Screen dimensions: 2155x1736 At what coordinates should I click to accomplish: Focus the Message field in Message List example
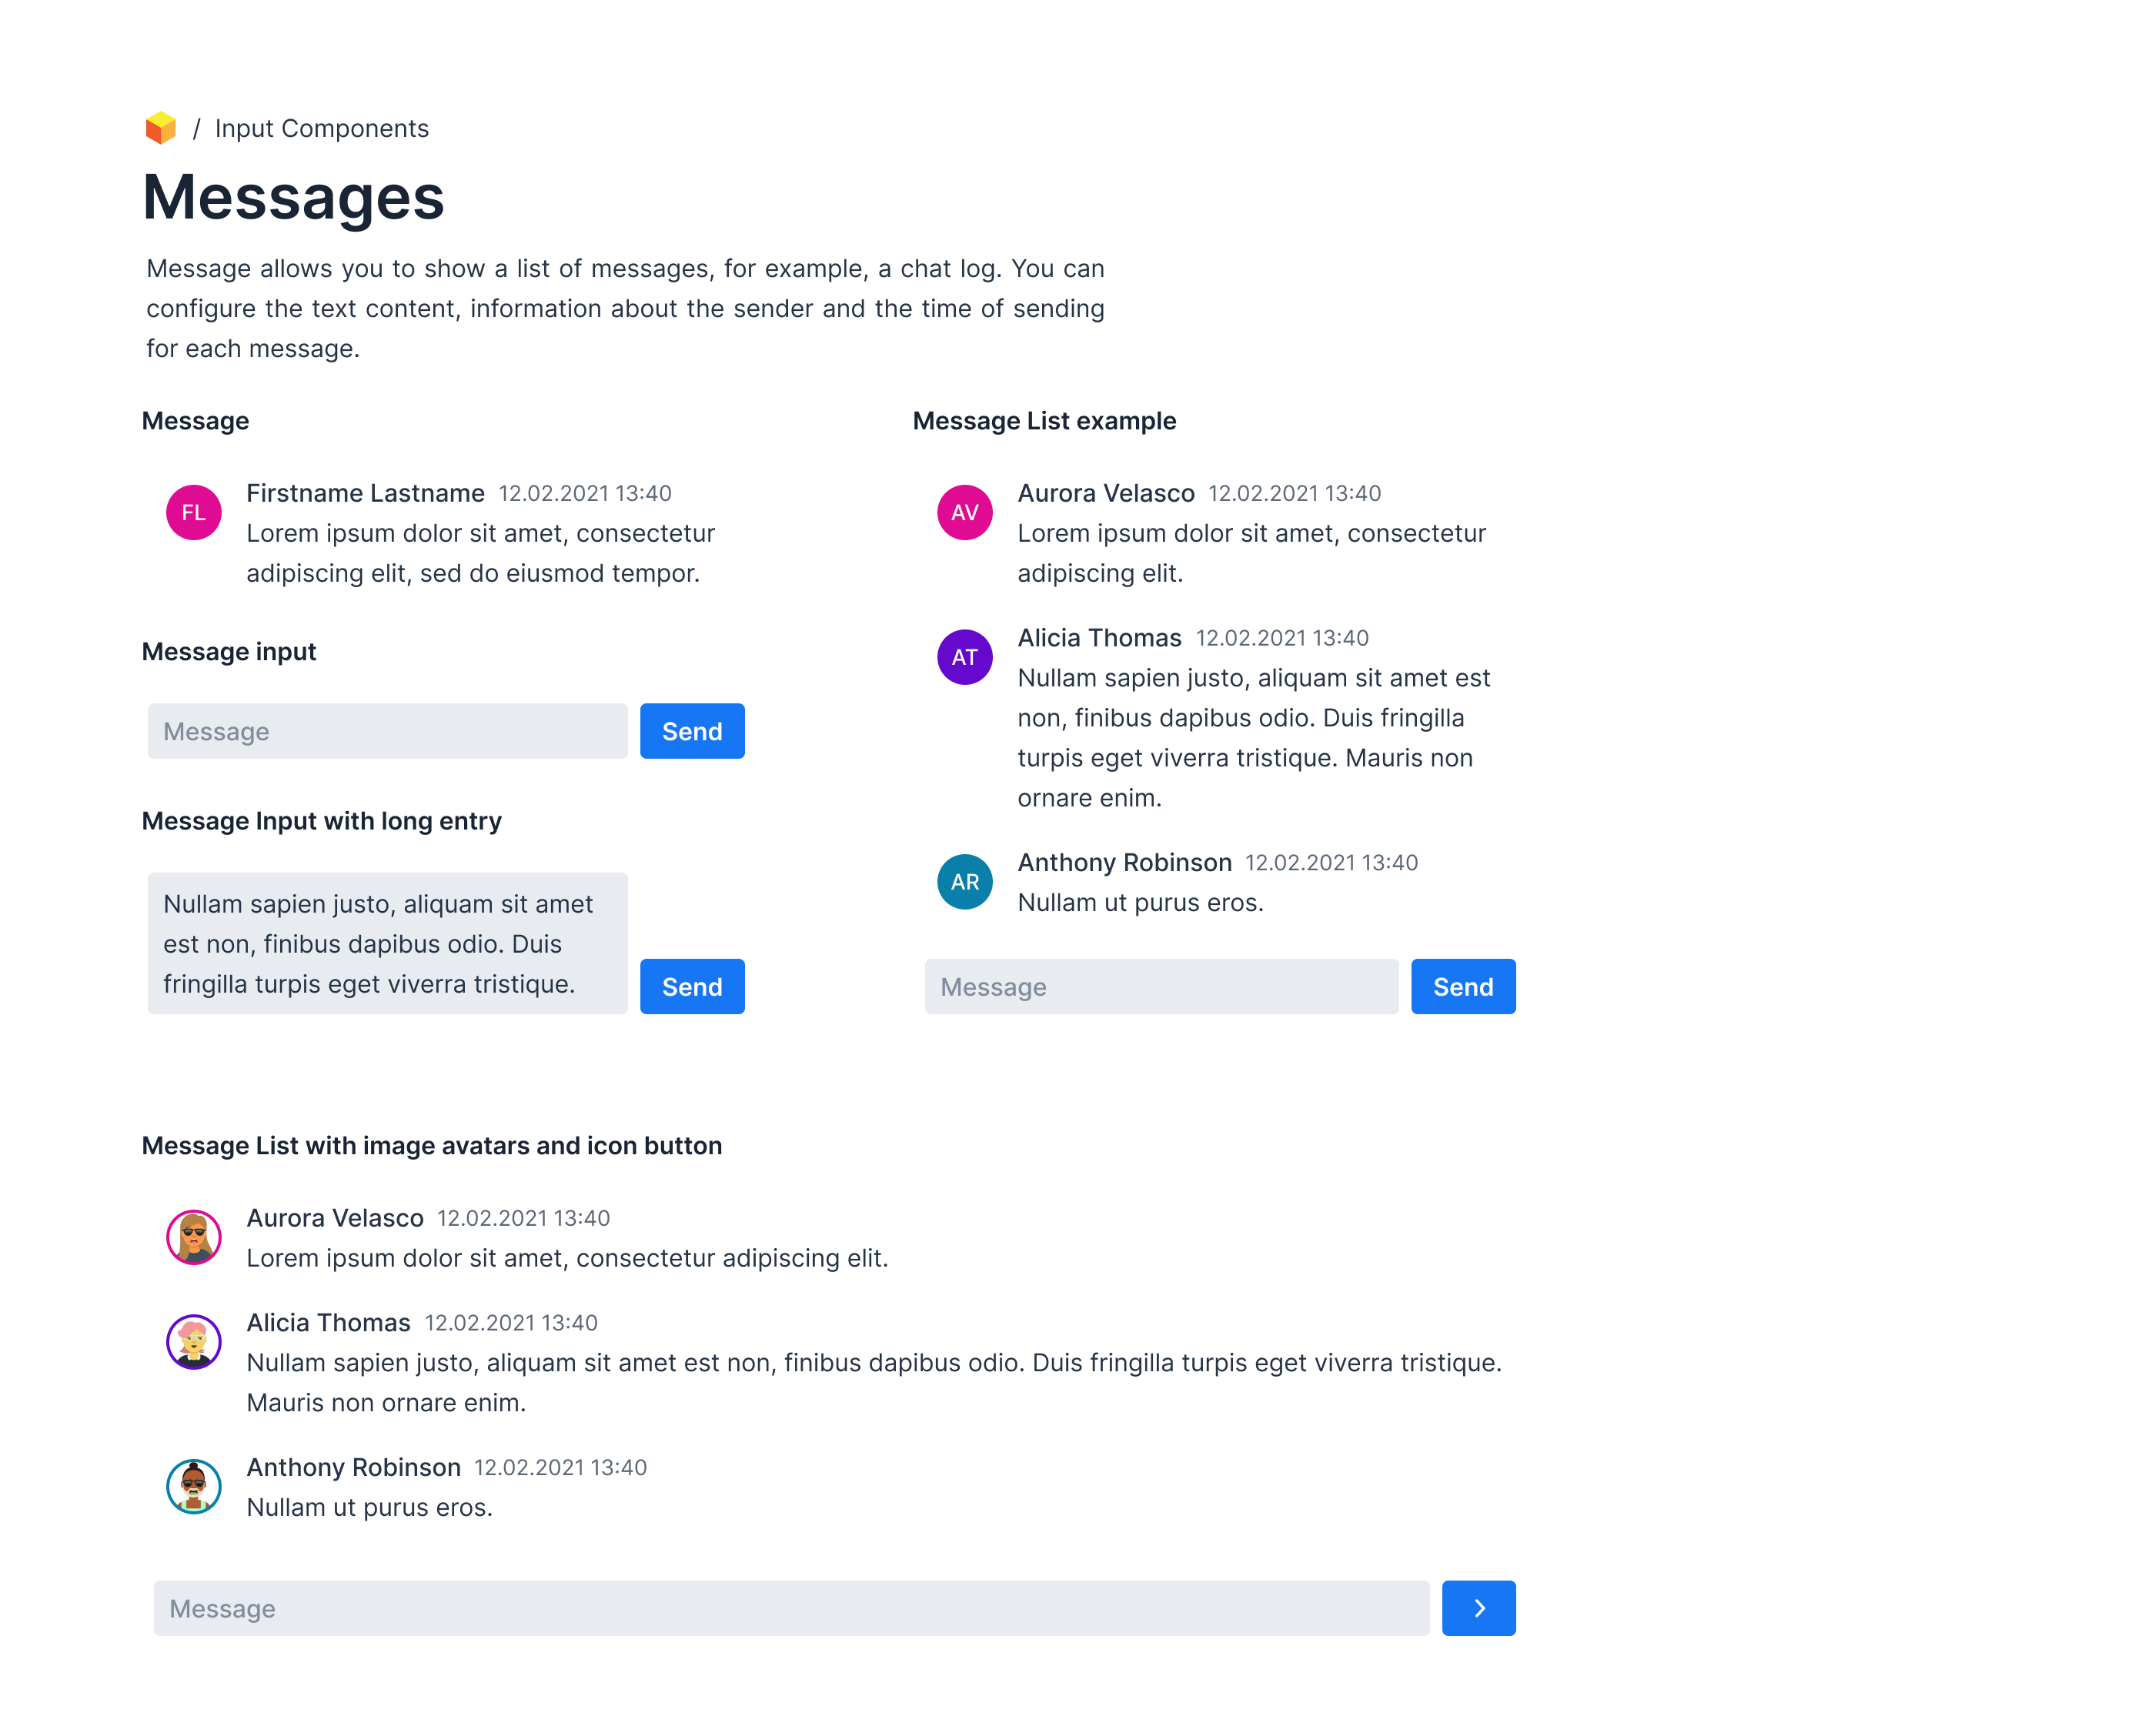tap(1161, 987)
